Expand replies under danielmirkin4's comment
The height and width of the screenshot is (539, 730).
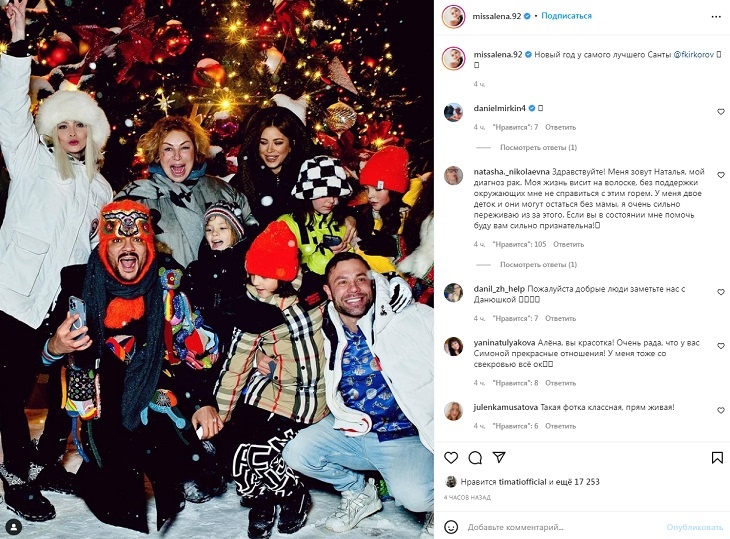pos(538,148)
